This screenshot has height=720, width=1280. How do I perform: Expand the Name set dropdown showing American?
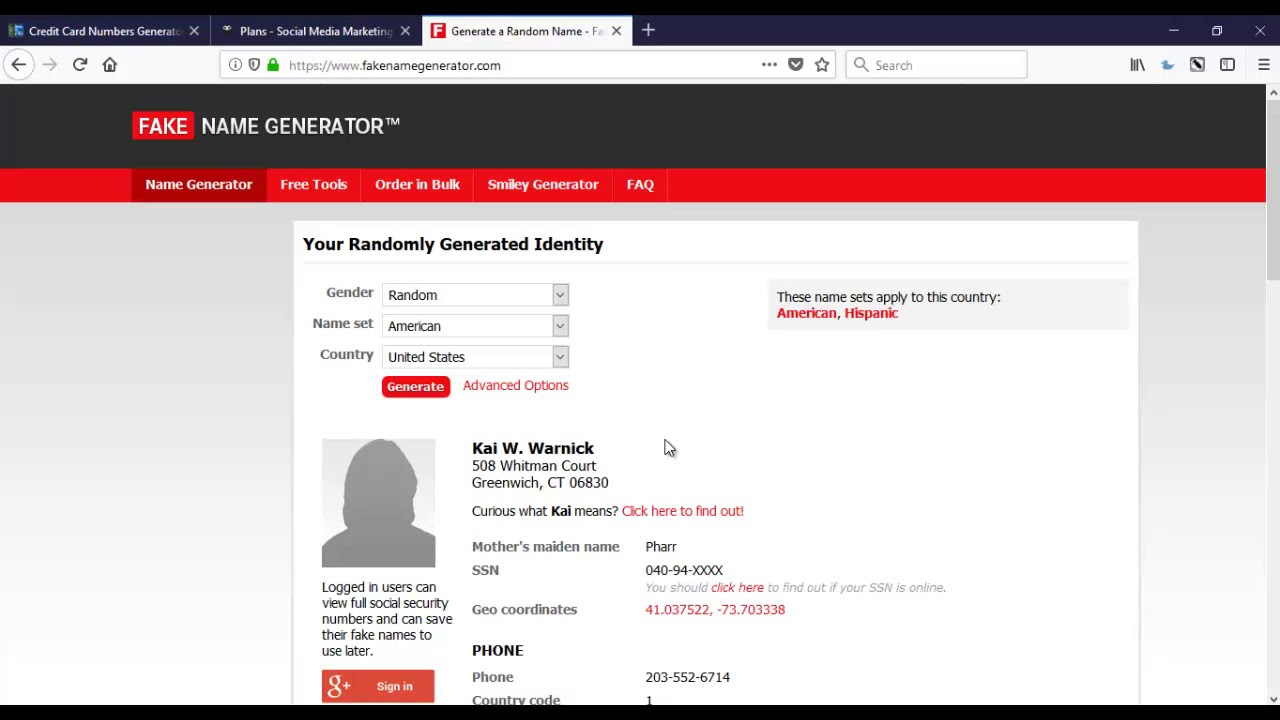click(x=476, y=326)
